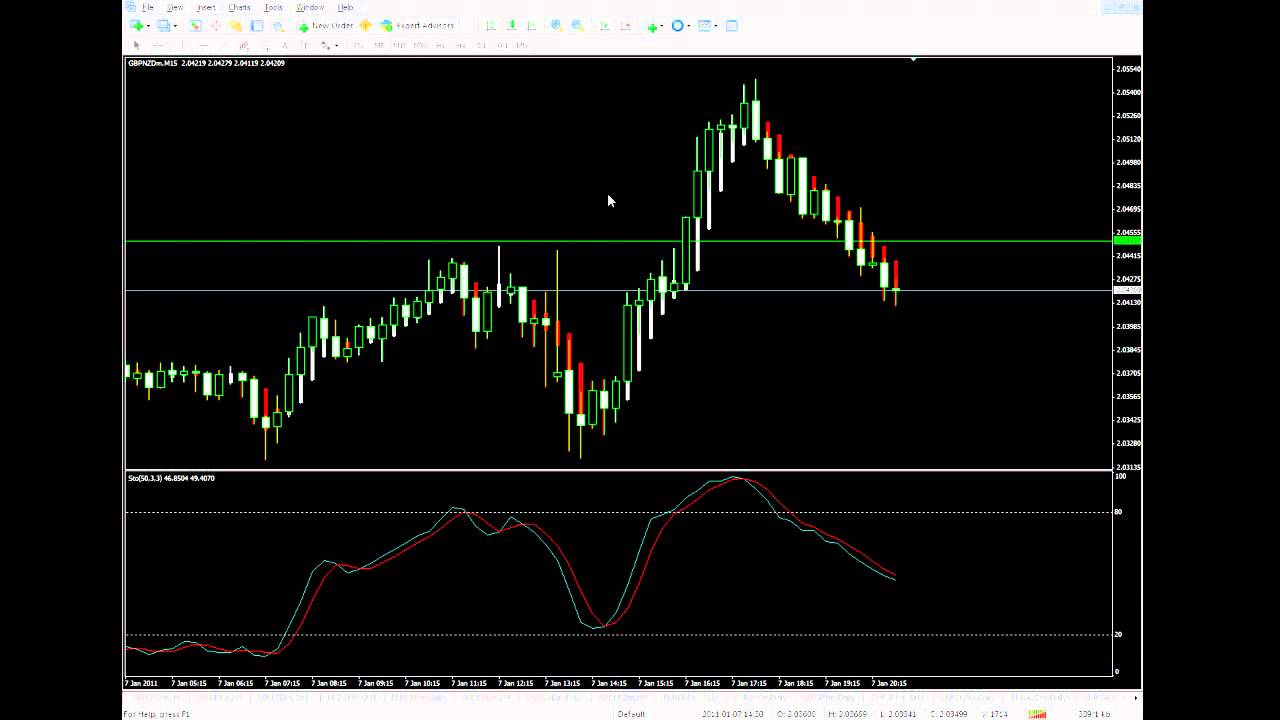
Task: Open the Tools menu
Action: pos(273,7)
